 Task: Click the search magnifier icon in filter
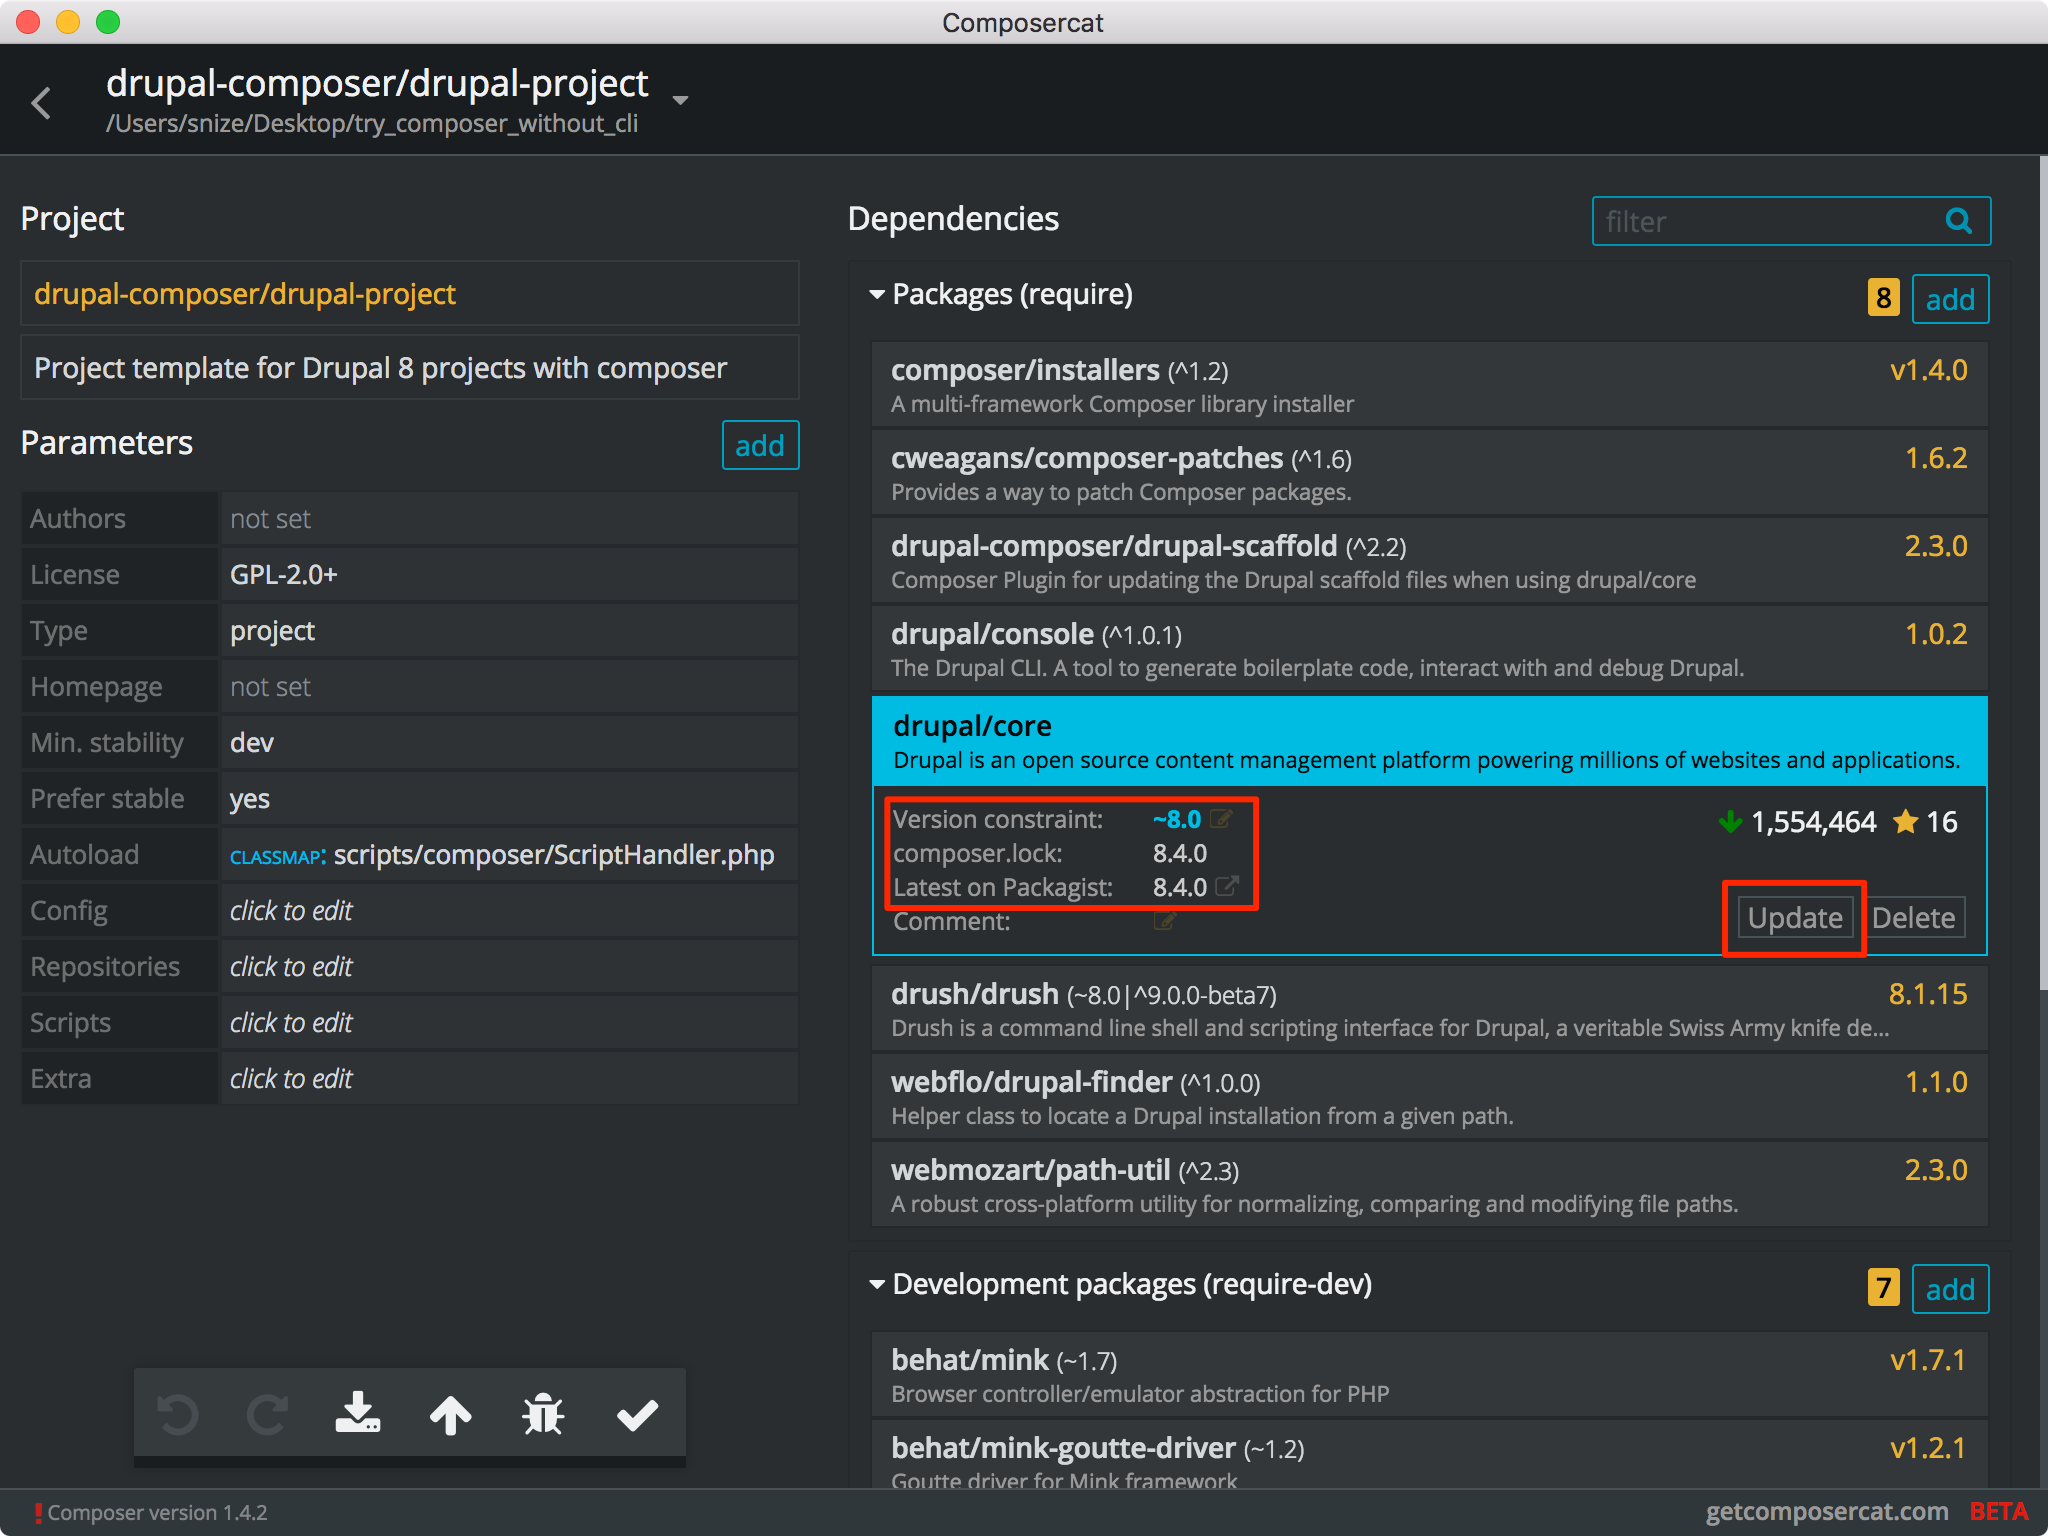pyautogui.click(x=1959, y=221)
